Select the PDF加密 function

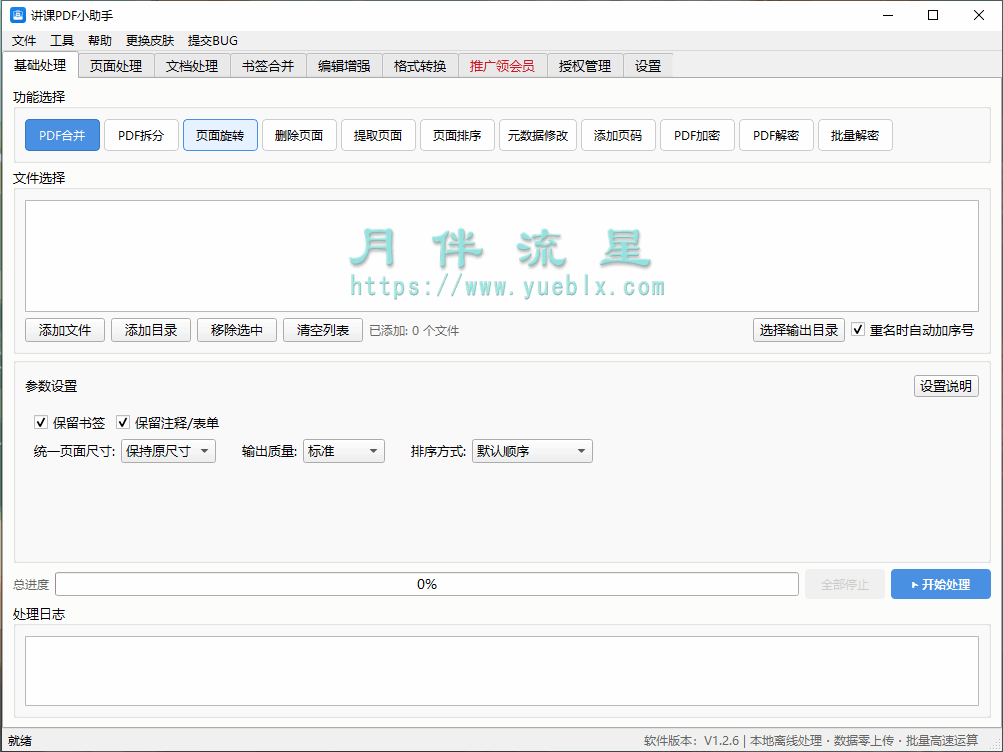tap(697, 135)
